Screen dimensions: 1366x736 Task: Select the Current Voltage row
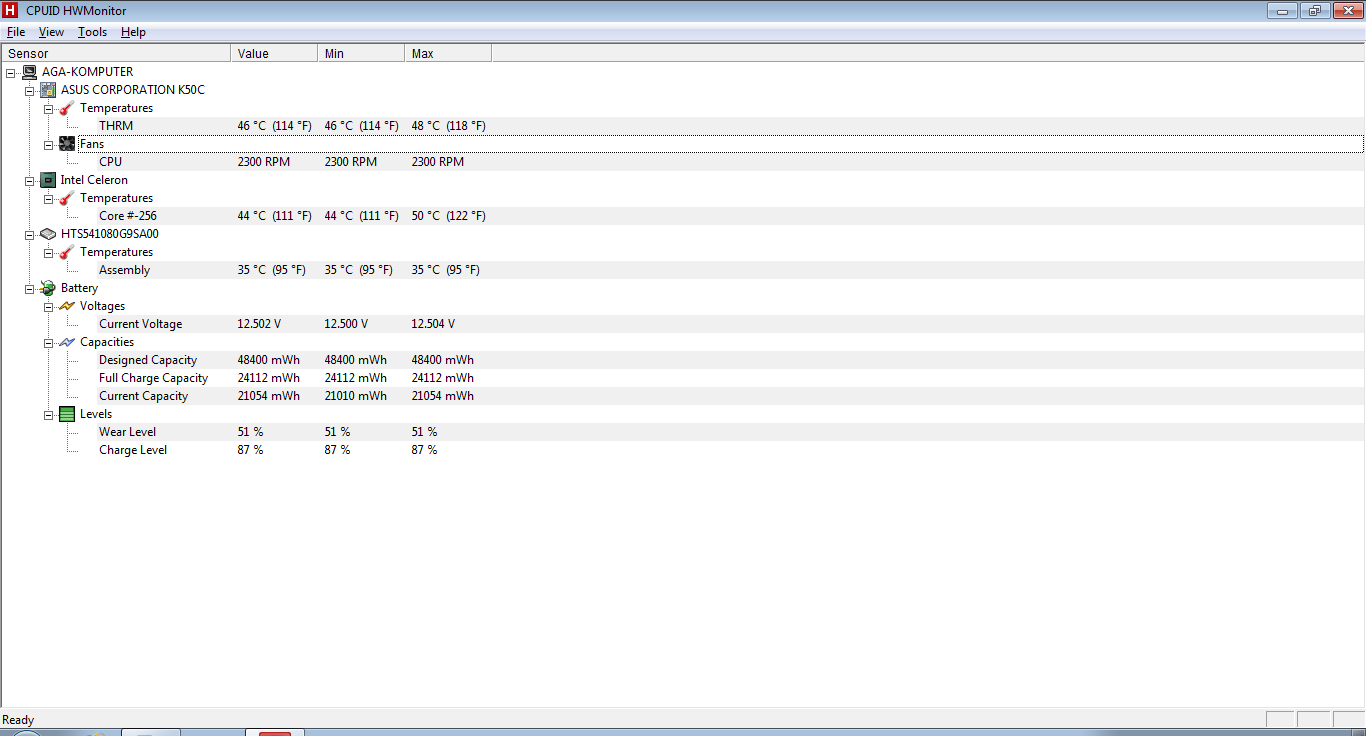click(x=683, y=324)
